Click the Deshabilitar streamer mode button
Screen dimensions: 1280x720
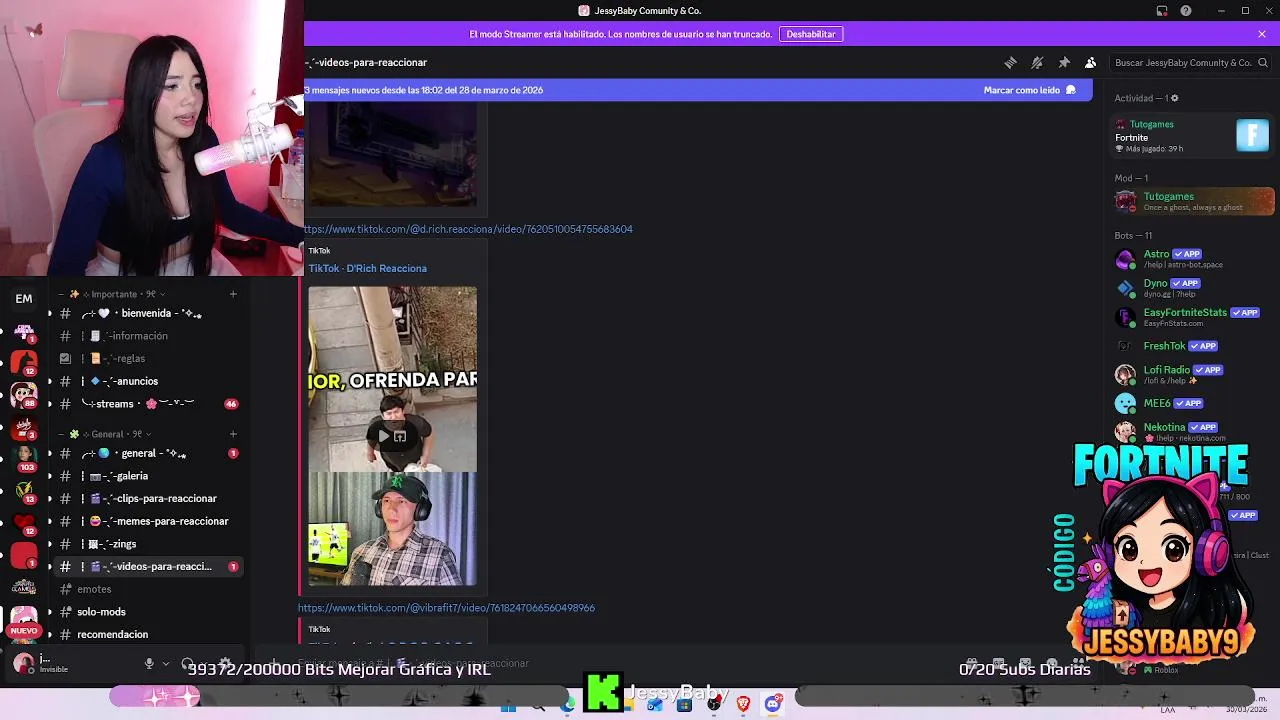coord(811,34)
